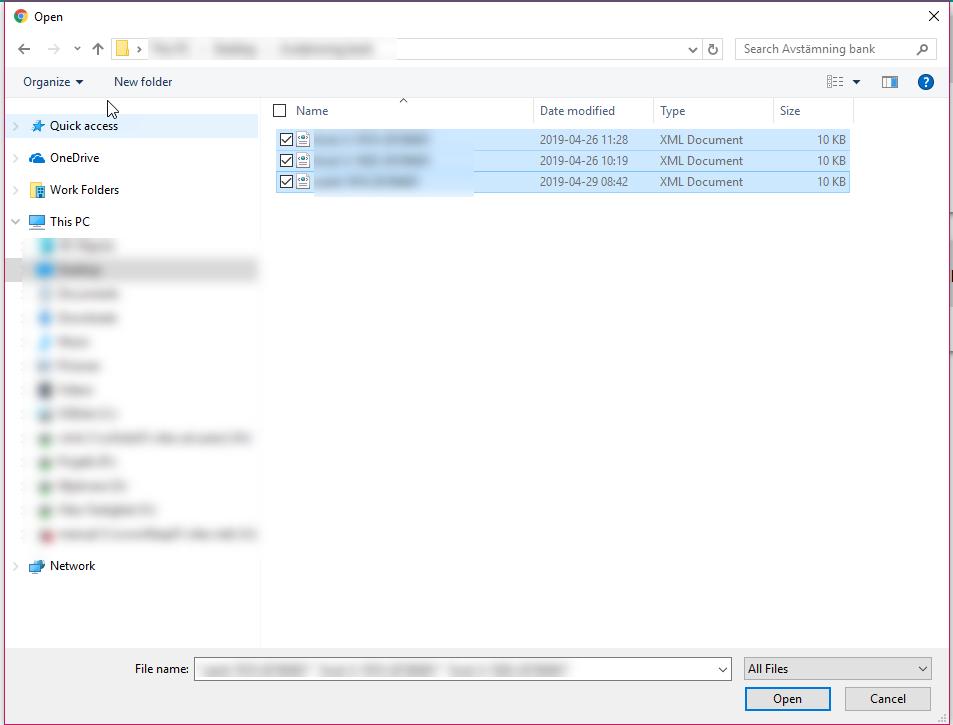The image size is (953, 725).
Task: Click date 2019-04-26 10:19
Action: (x=583, y=161)
